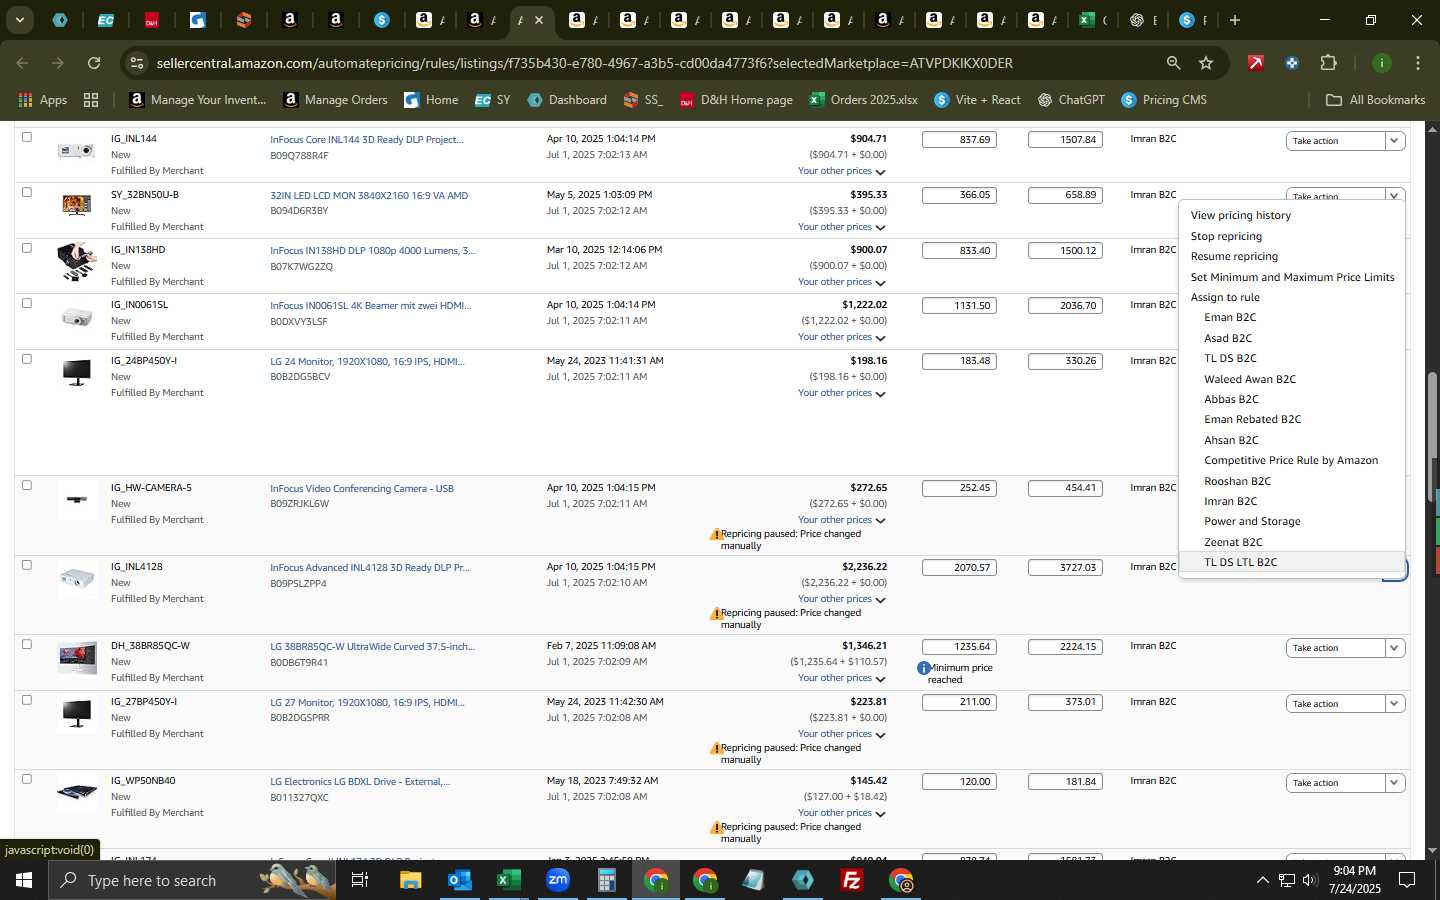Open the Chrome three-dot menu

coord(1417,63)
